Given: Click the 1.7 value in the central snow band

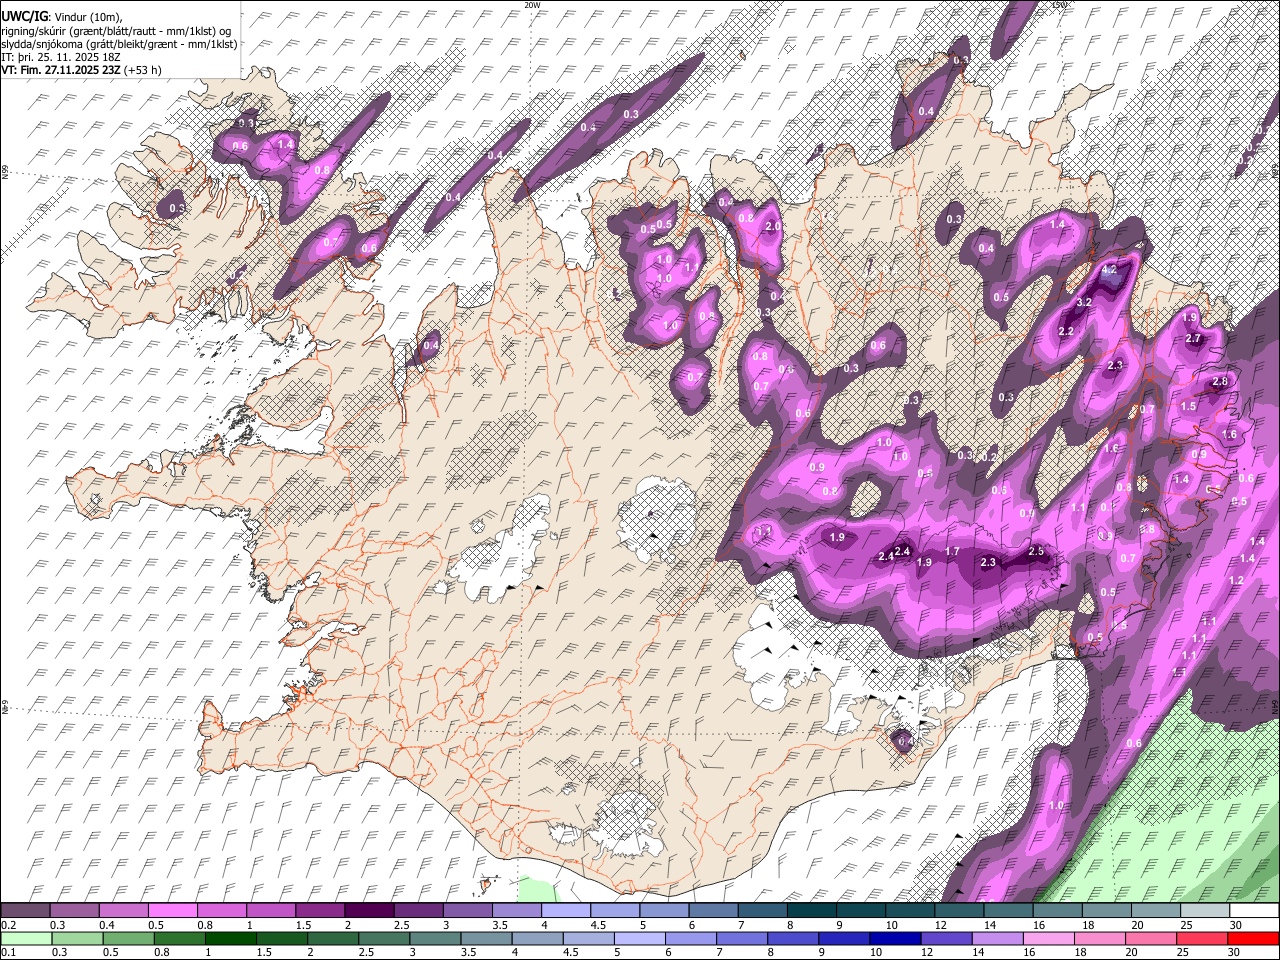Looking at the screenshot, I should tap(953, 552).
